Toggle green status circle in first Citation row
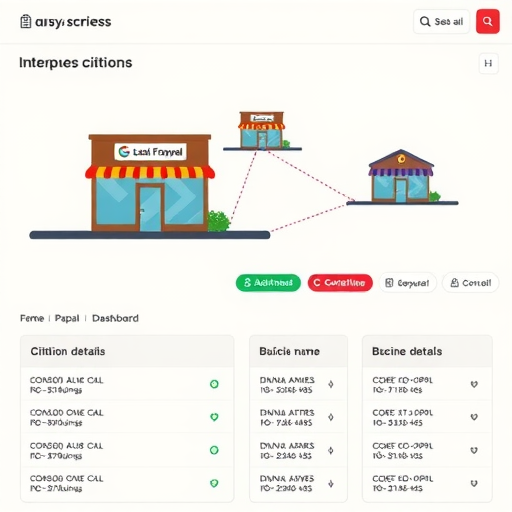The image size is (512, 512). 214,384
